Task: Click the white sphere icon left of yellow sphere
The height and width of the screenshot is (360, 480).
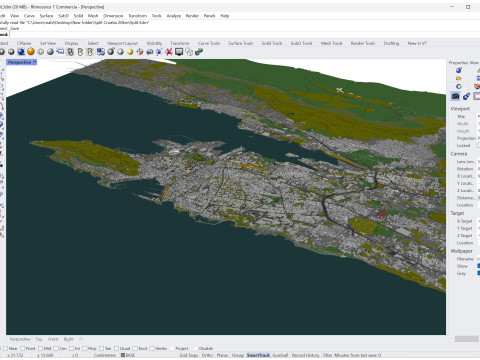Action: 120,52
